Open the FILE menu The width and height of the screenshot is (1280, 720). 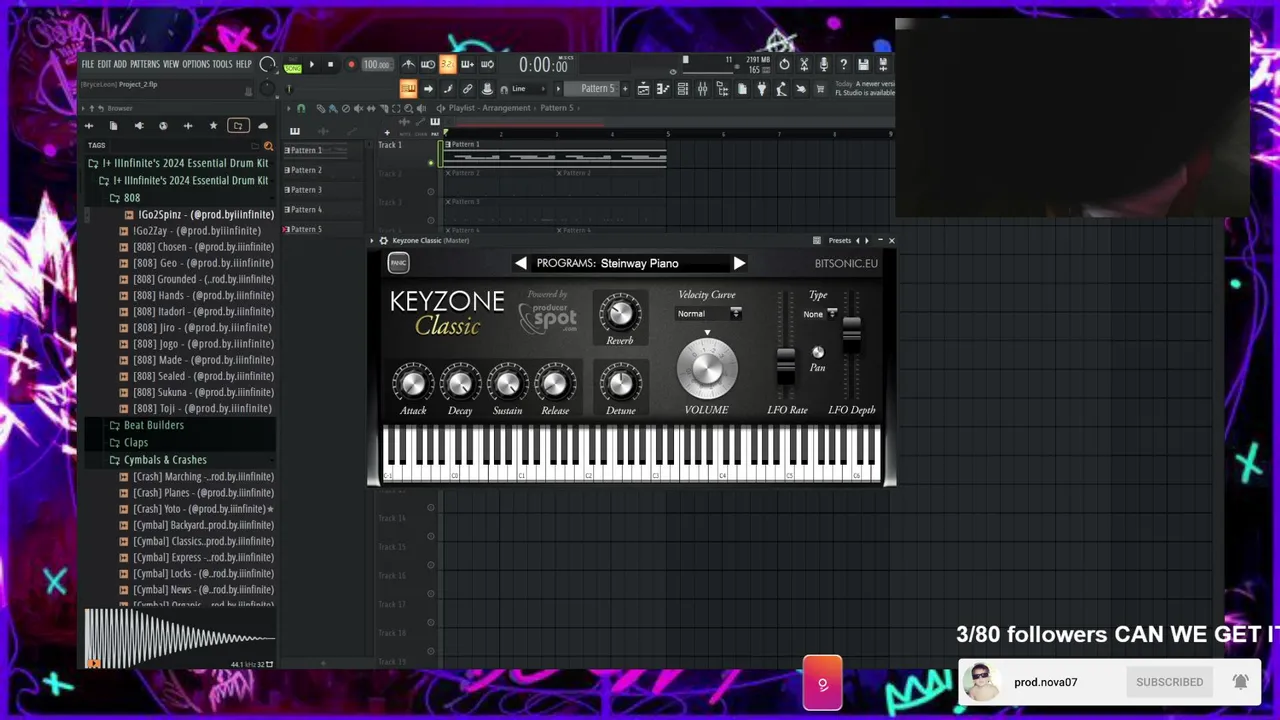[88, 64]
